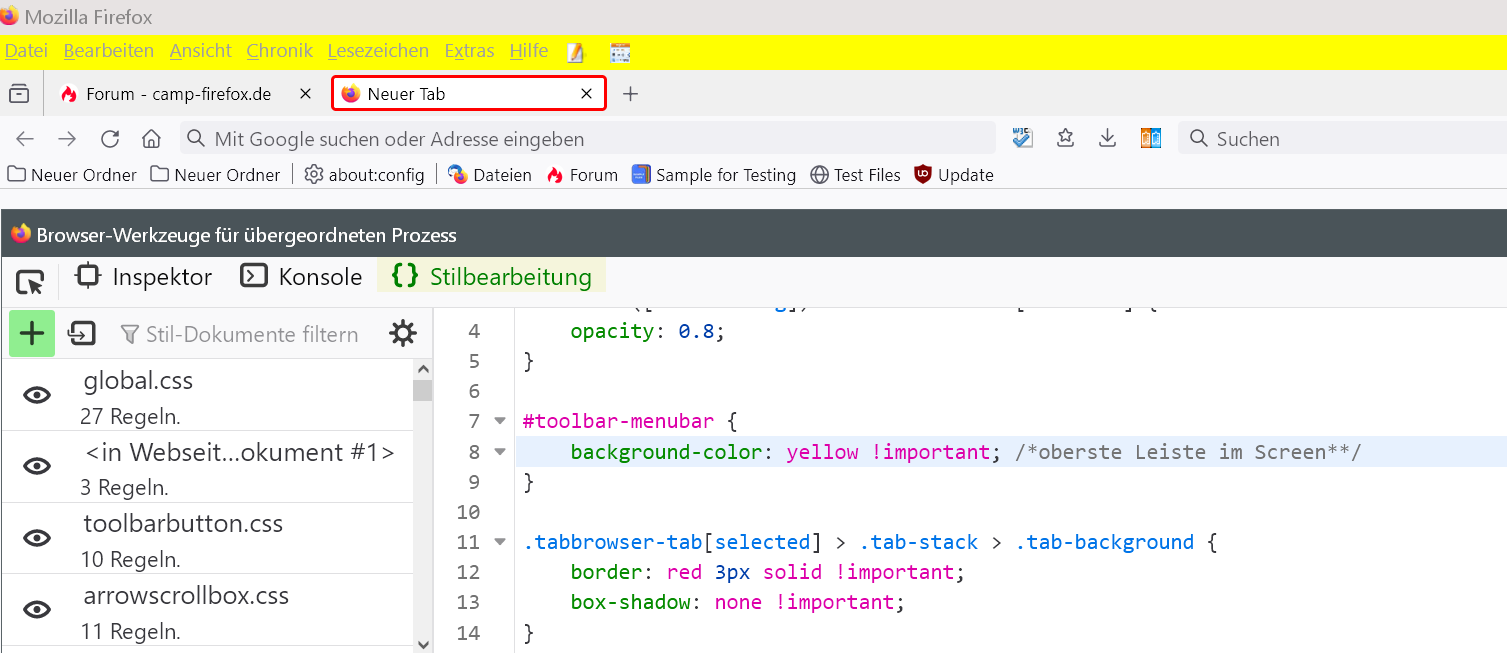Screen dimensions: 1507x653
Task: Open the about:config bookmark
Action: pyautogui.click(x=364, y=175)
